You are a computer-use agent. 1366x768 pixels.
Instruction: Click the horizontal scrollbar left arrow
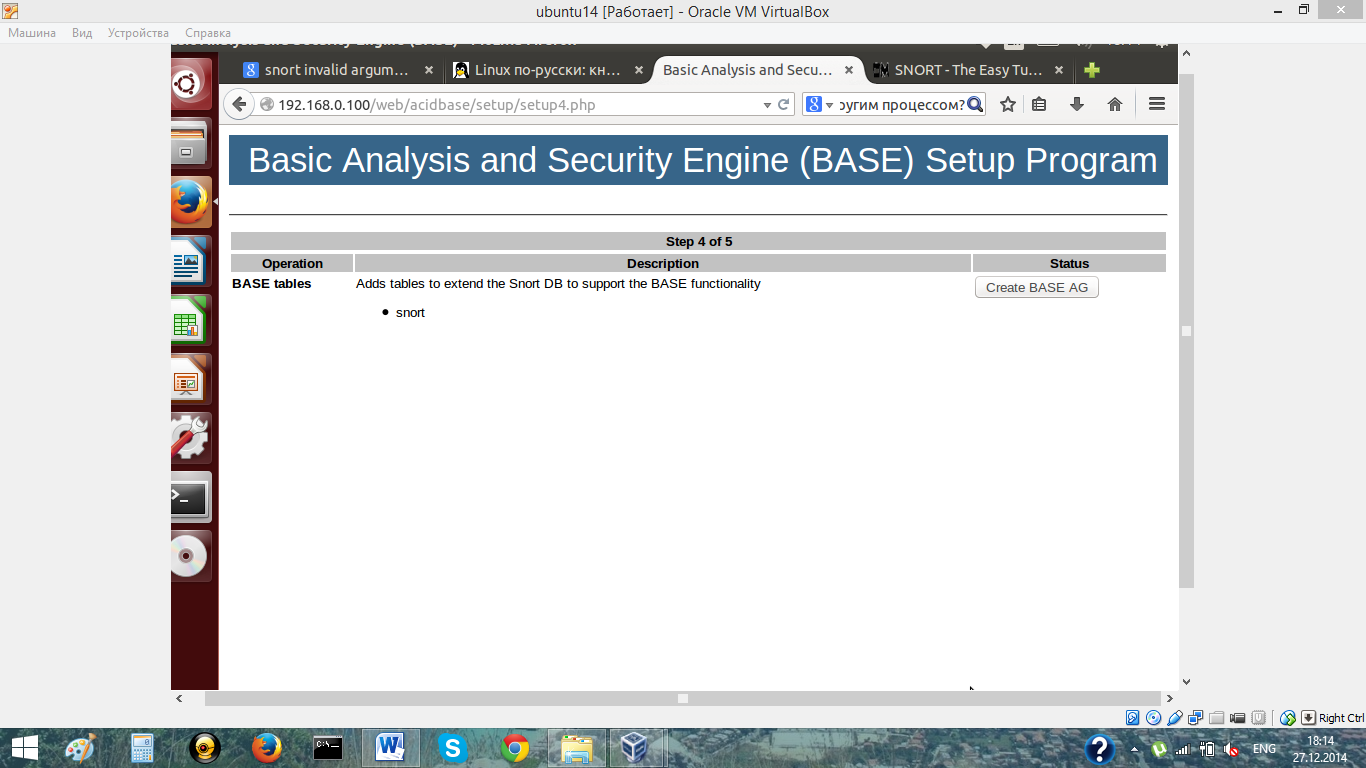pos(179,698)
